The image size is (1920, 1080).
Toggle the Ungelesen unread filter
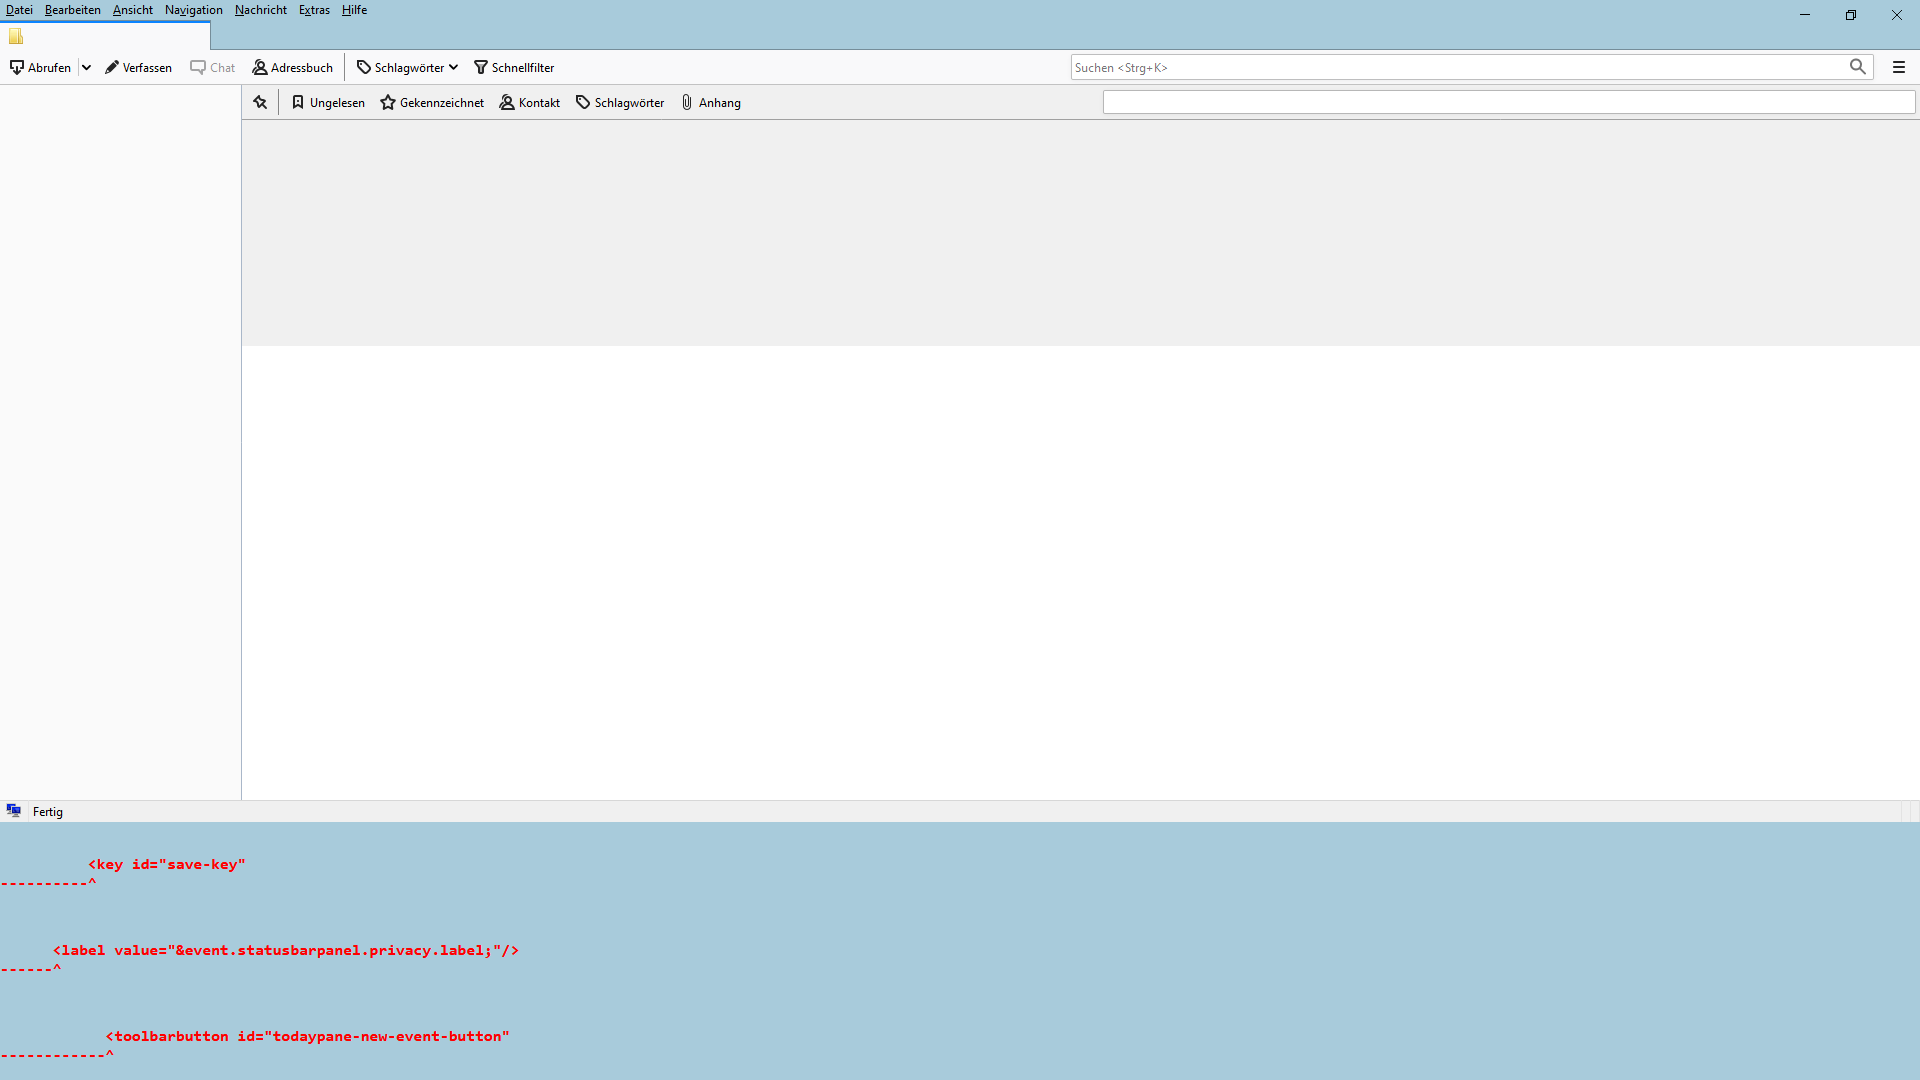tap(328, 103)
